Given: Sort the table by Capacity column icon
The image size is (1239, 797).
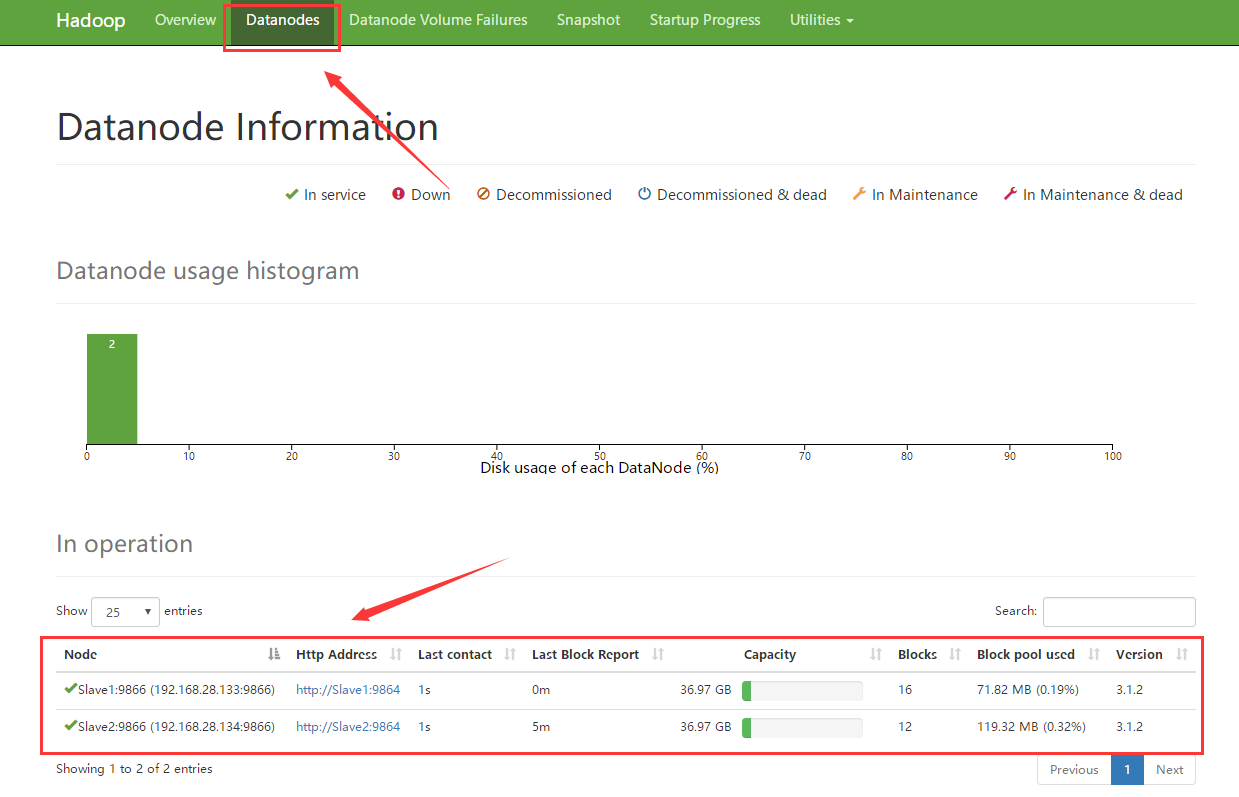Looking at the screenshot, I should pyautogui.click(x=876, y=654).
